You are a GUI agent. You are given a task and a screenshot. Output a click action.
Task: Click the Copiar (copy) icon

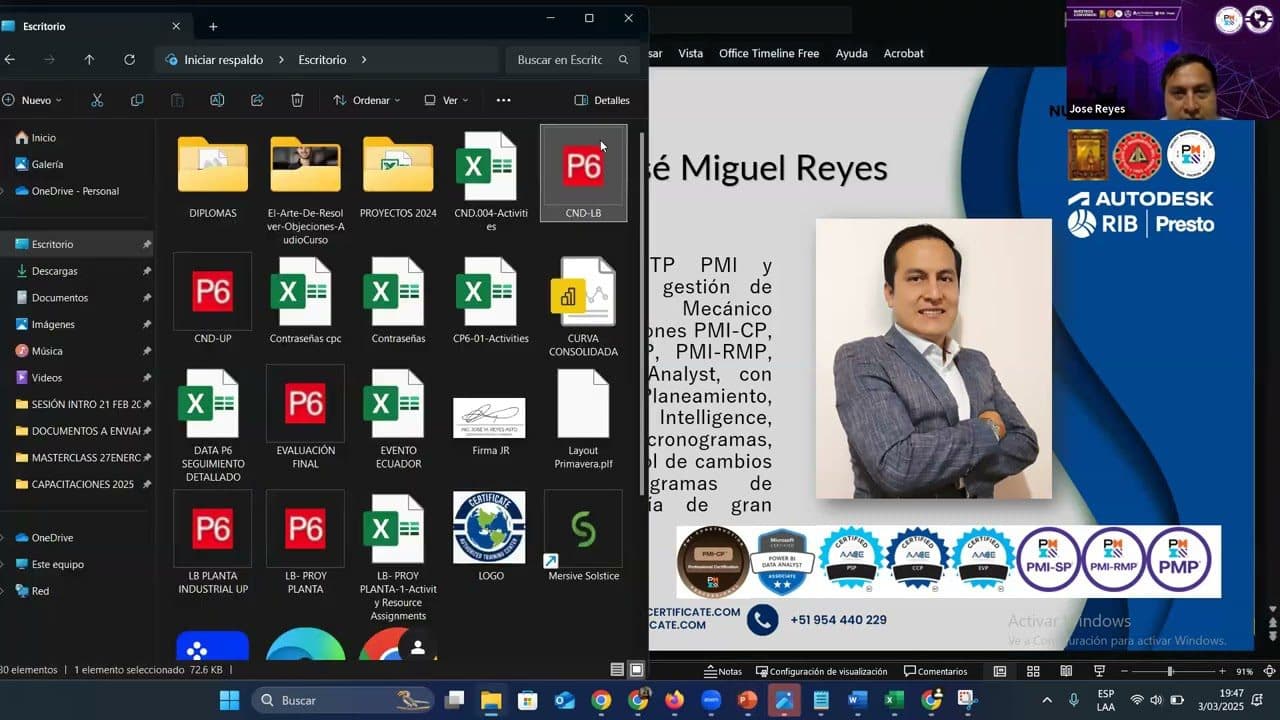pyautogui.click(x=137, y=100)
